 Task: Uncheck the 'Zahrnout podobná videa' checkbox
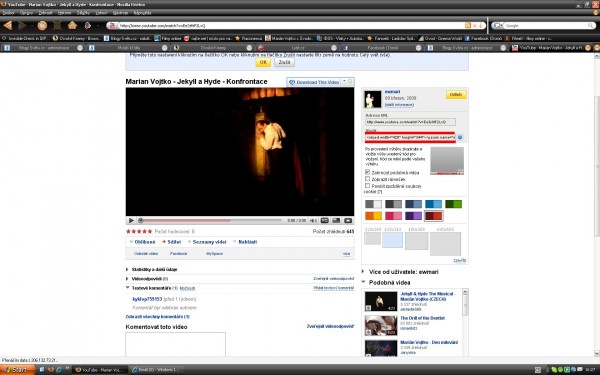pyautogui.click(x=367, y=172)
